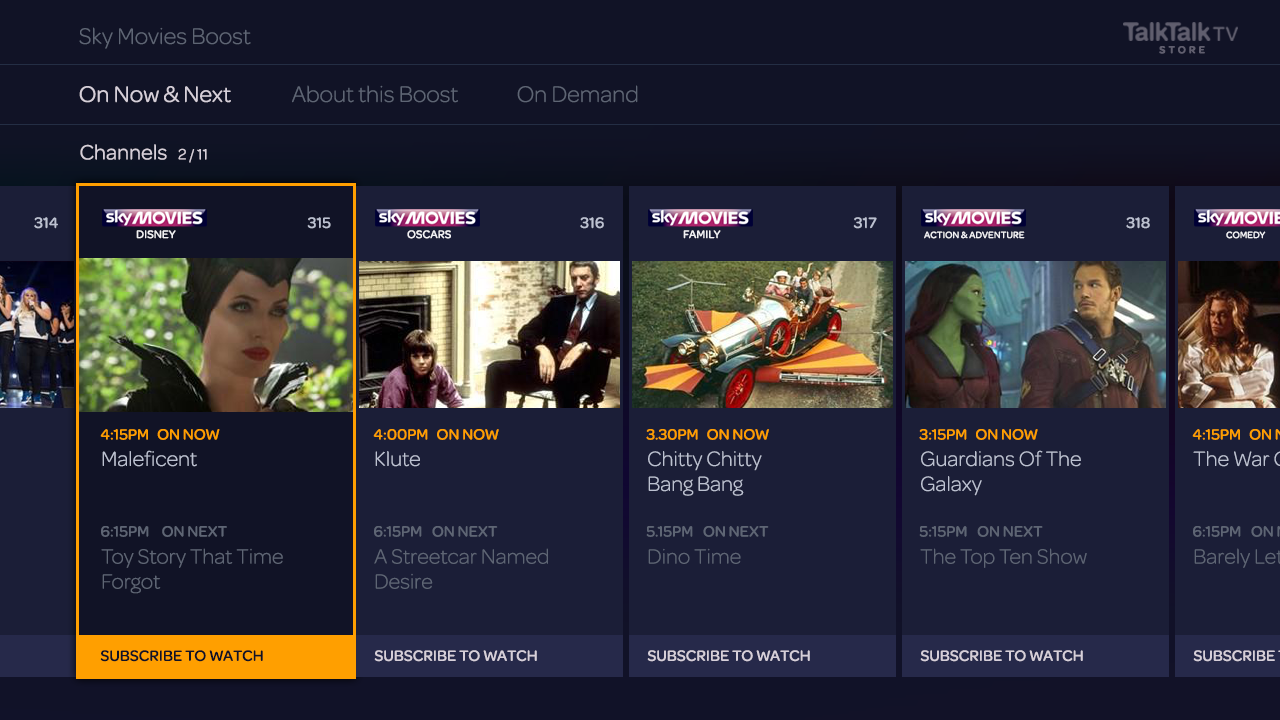Select the Sky Movies Disney channel logo
Viewport: 1280px width, 720px height.
tap(155, 224)
